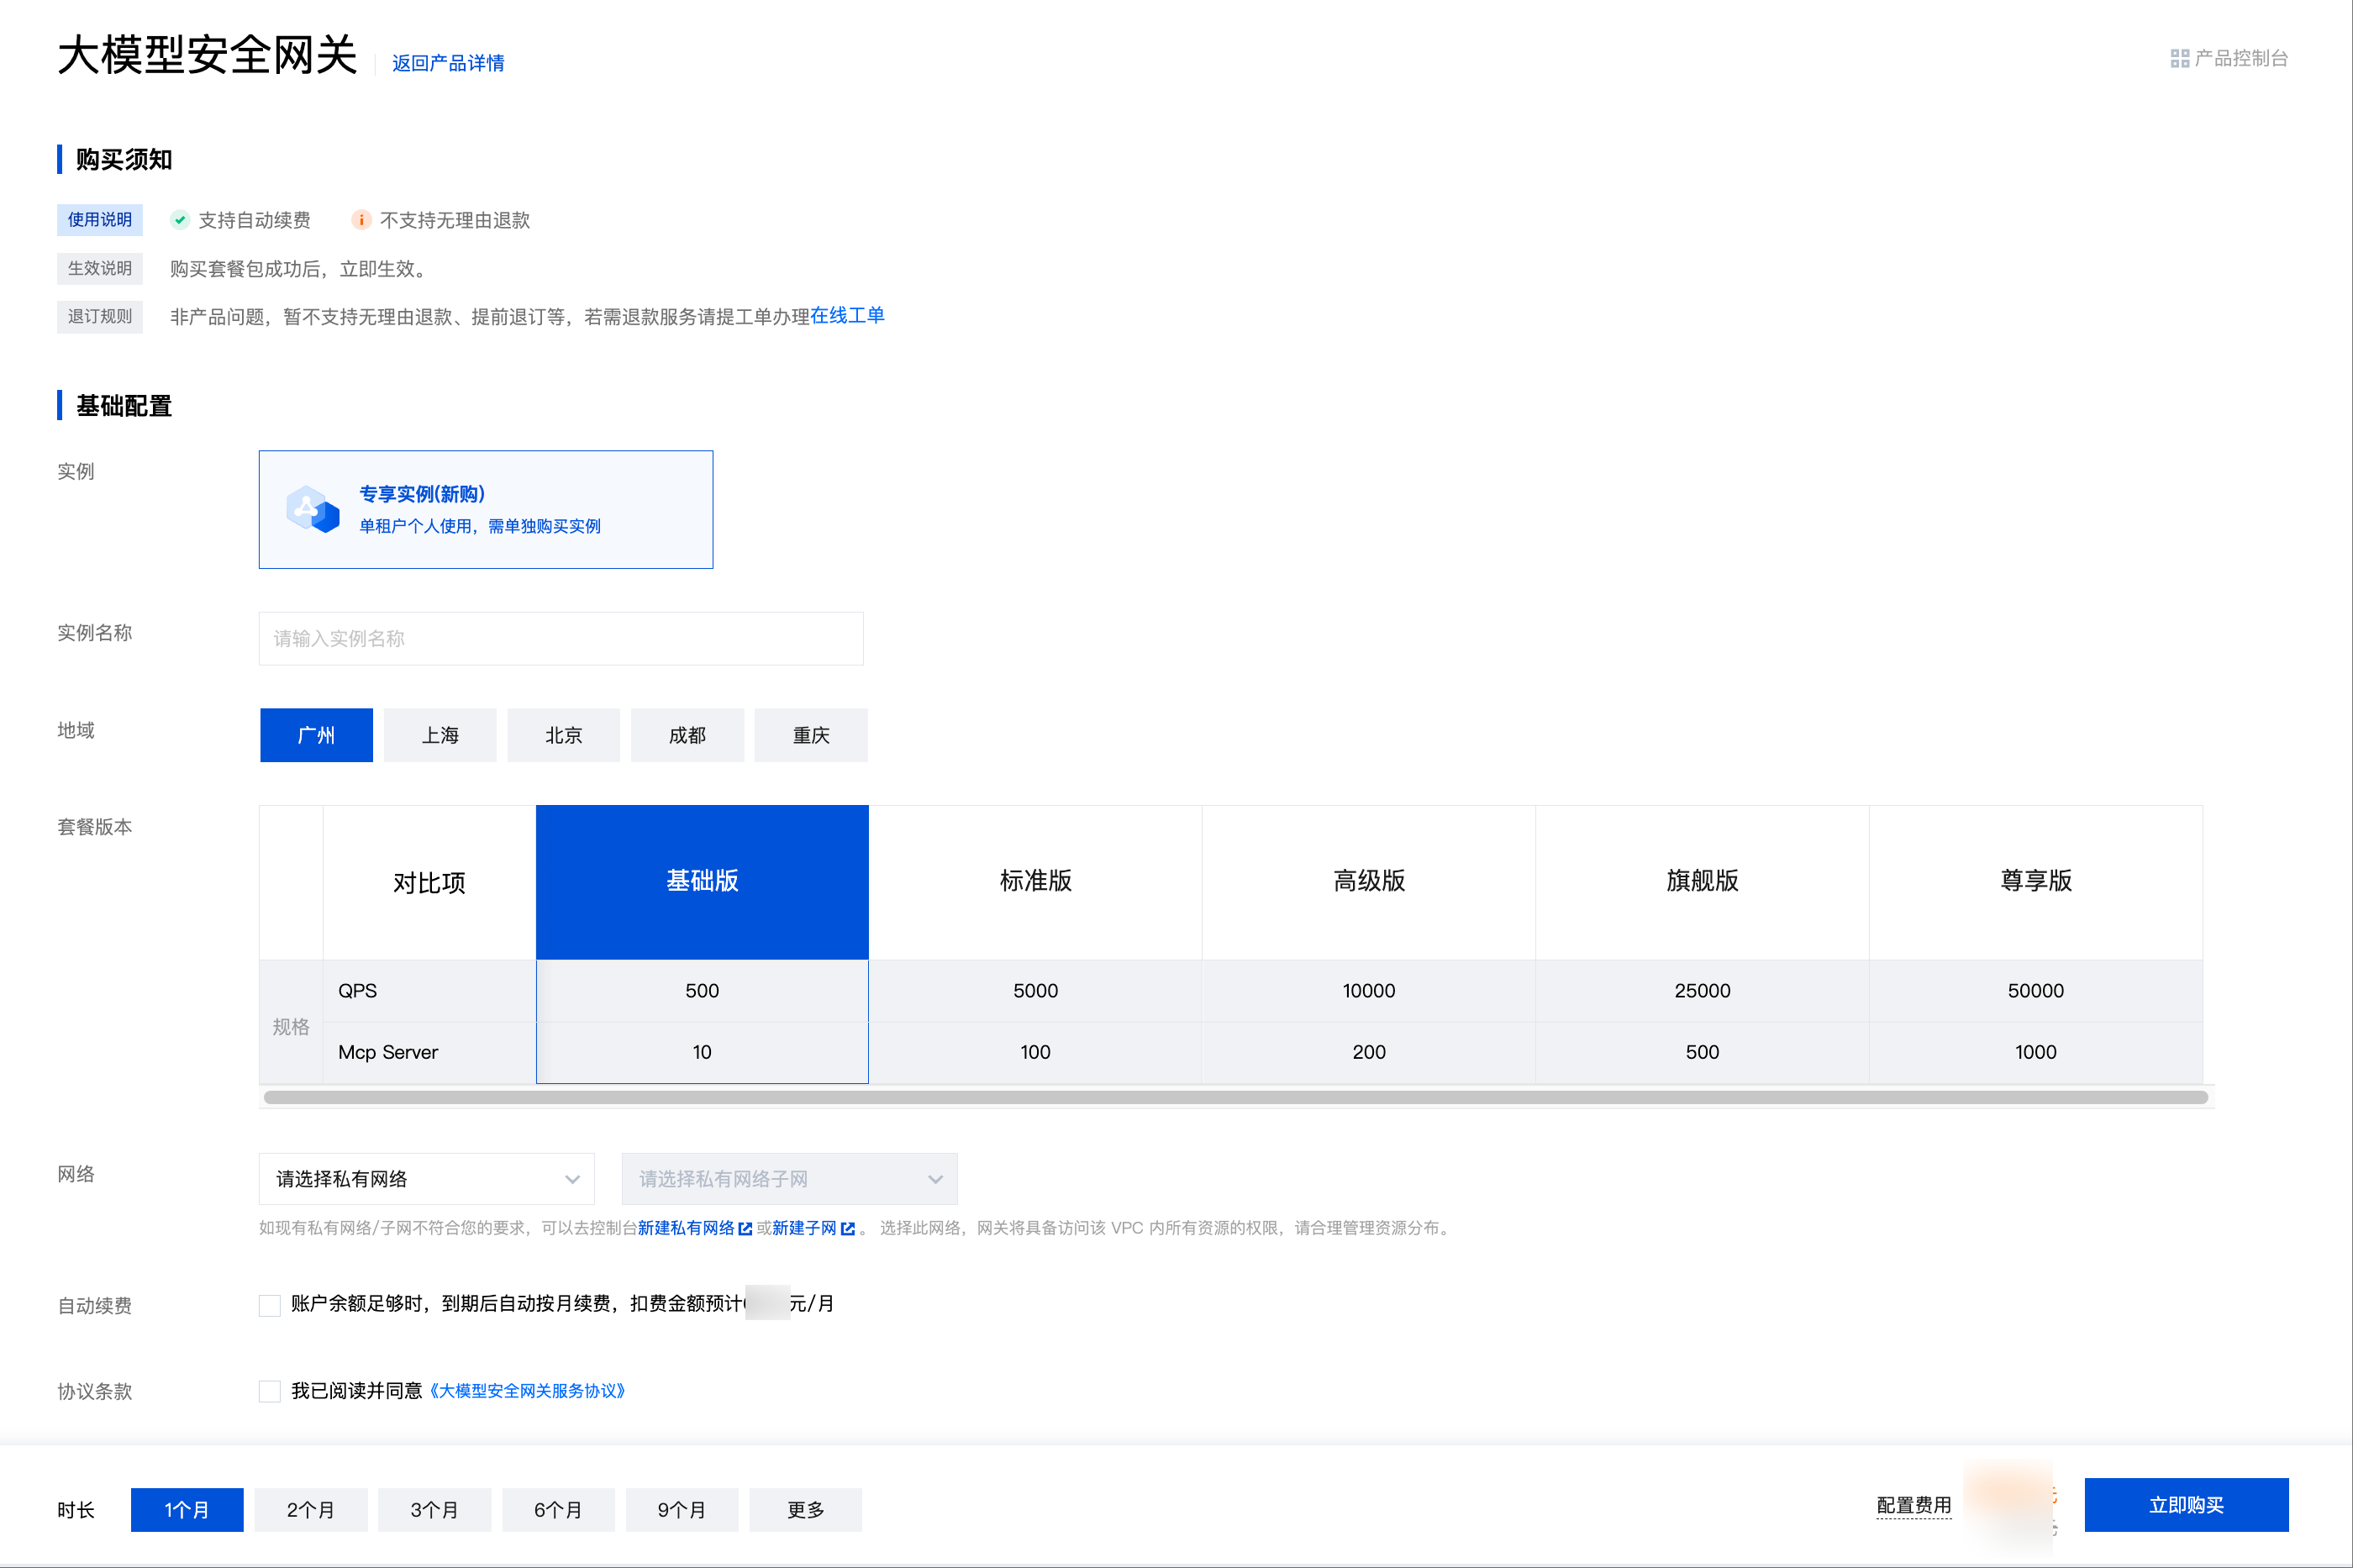2353x1568 pixels.
Task: Click the 基础配置 section heading
Action: tap(124, 405)
